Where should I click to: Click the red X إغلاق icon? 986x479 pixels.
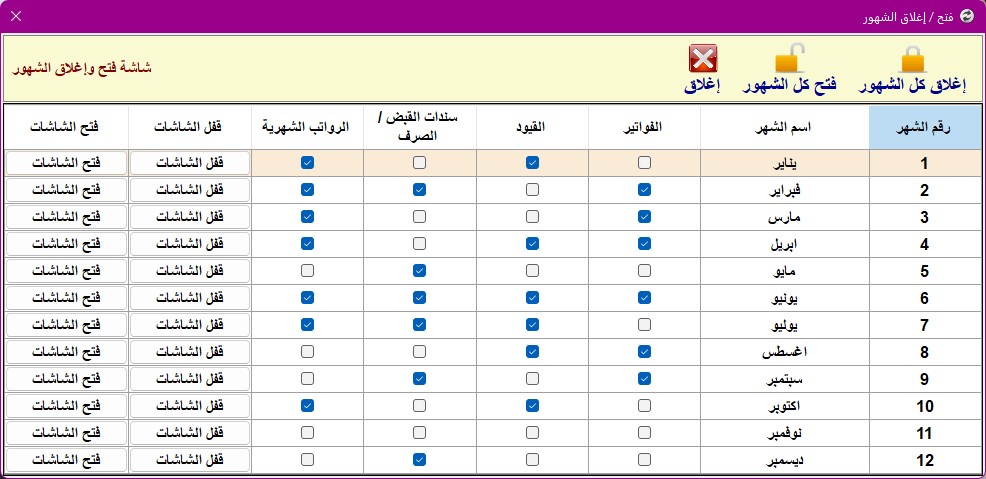pos(703,58)
